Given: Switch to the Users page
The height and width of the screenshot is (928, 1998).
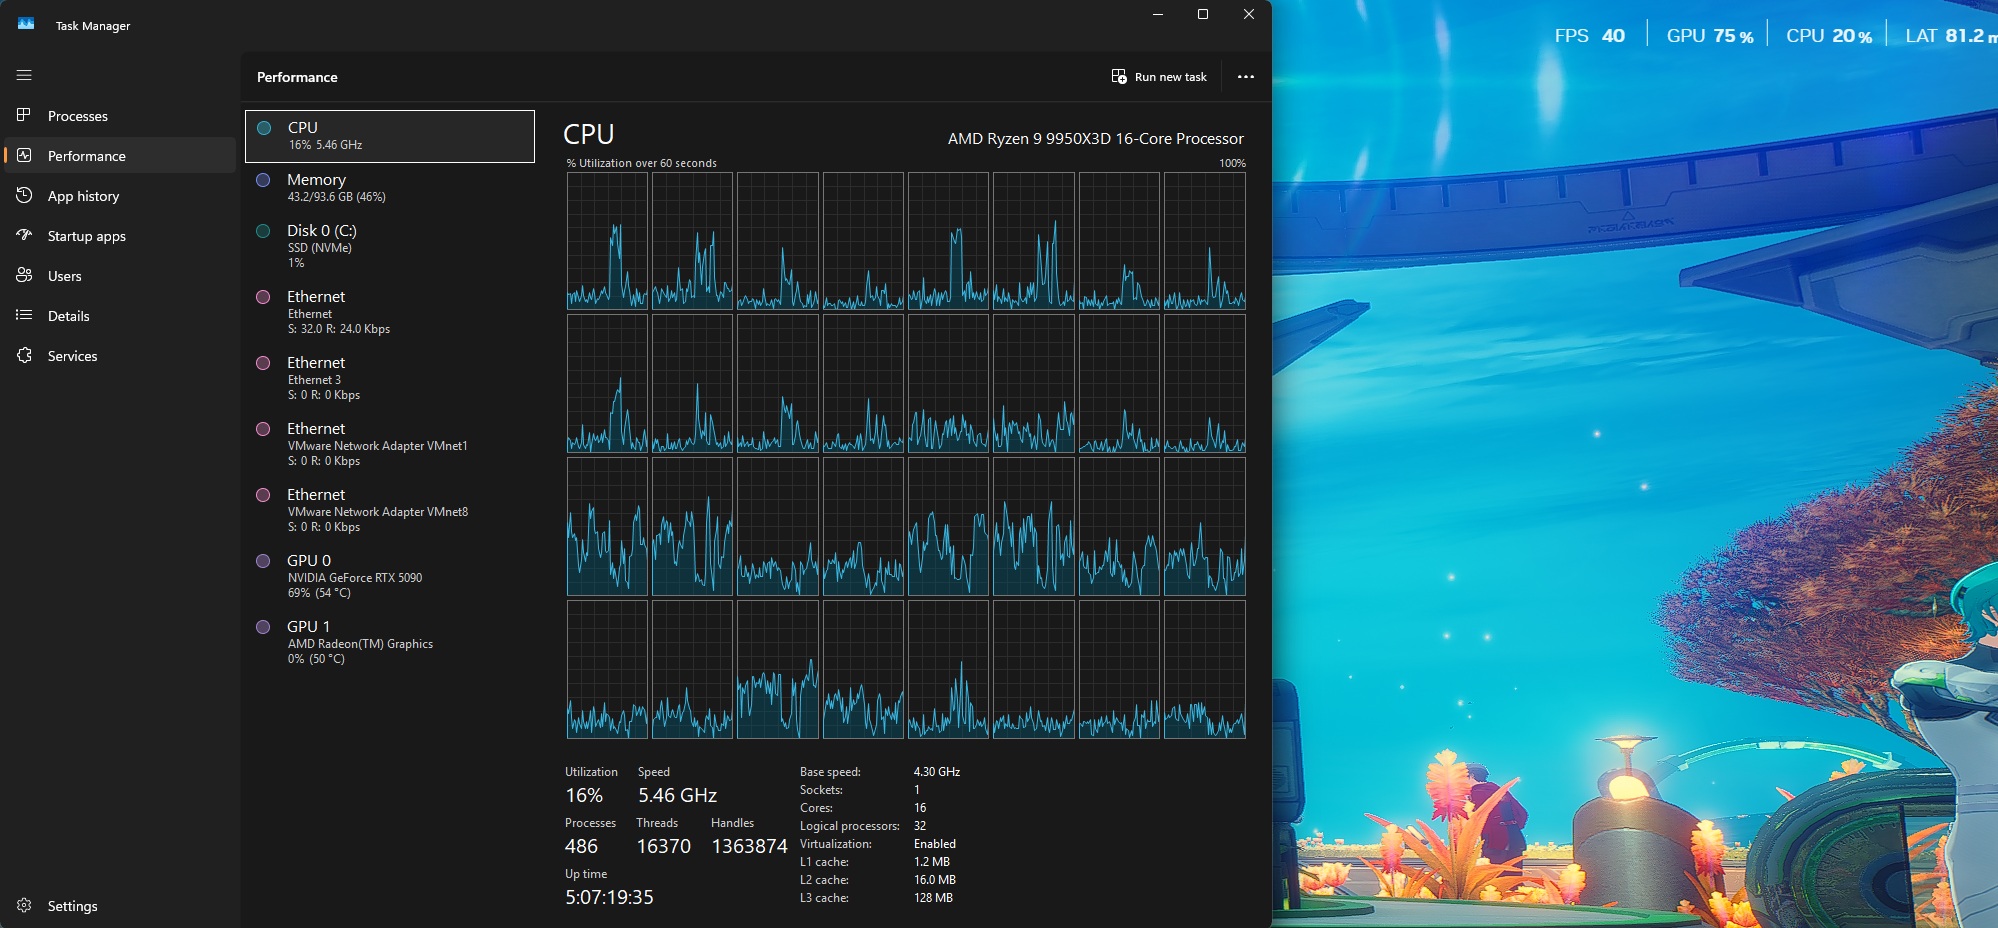Looking at the screenshot, I should [x=120, y=276].
